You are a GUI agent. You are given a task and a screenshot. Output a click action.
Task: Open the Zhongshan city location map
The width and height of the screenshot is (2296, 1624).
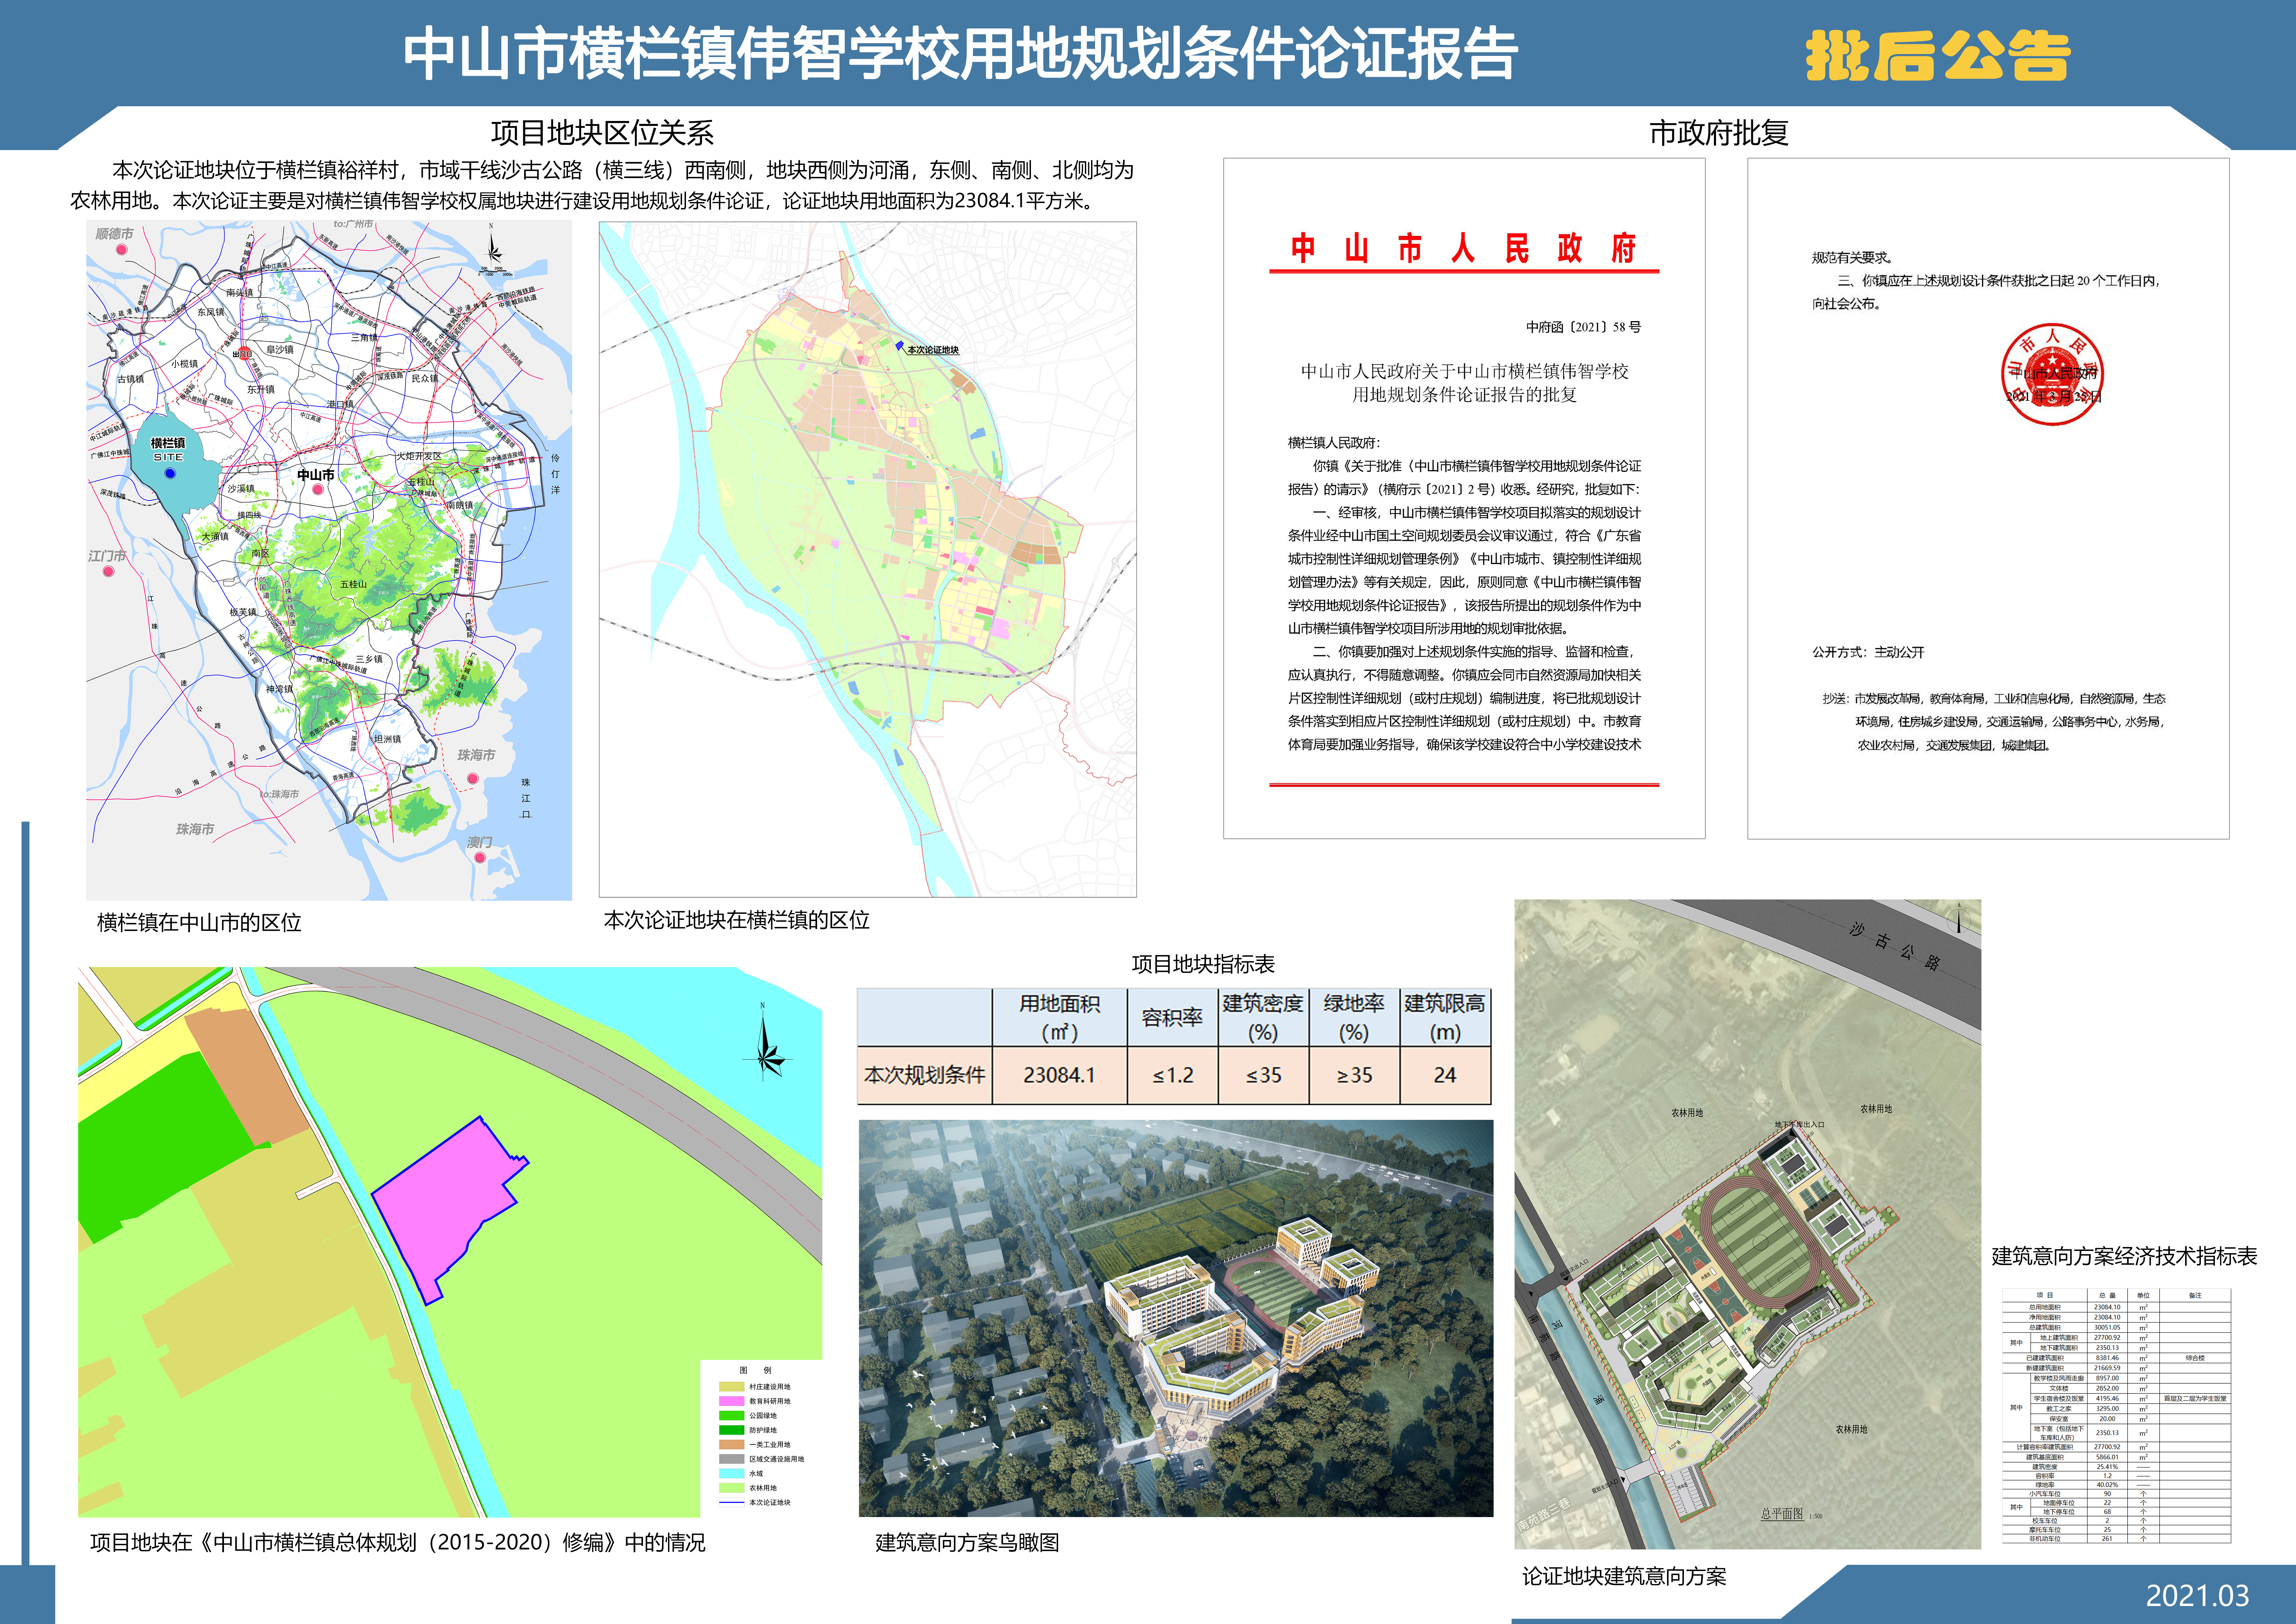point(329,560)
